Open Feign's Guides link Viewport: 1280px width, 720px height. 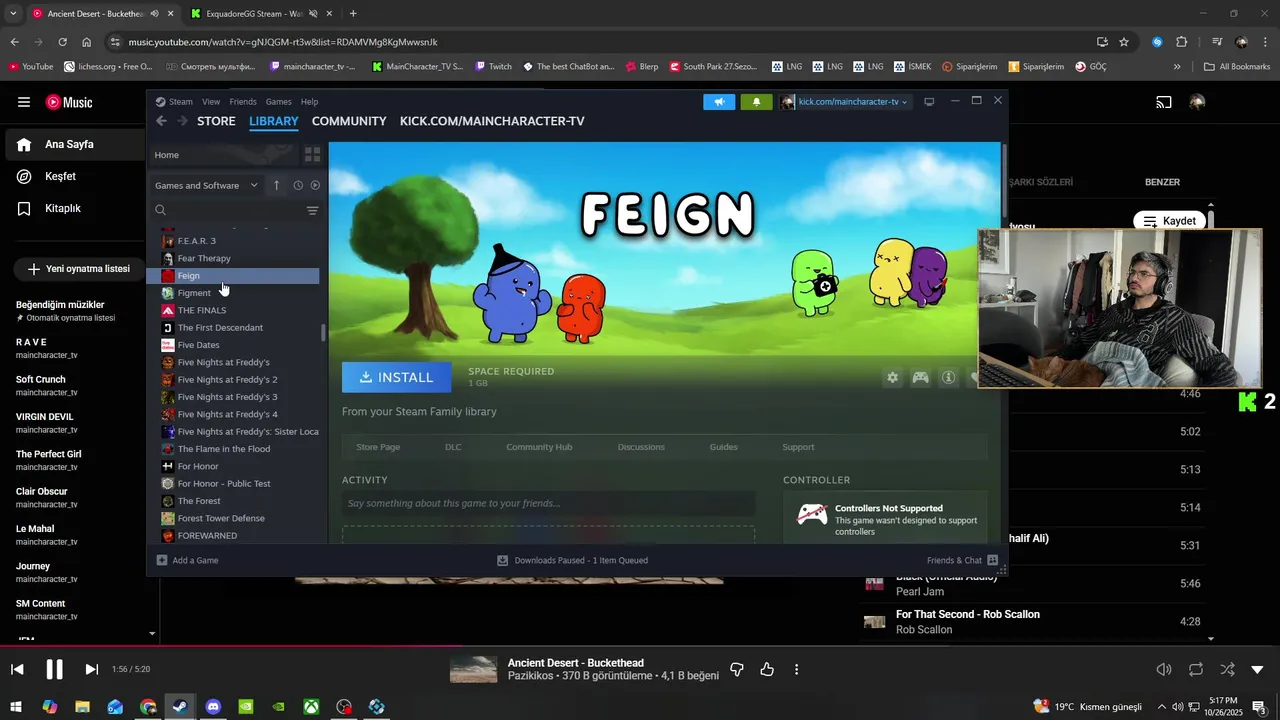pos(723,447)
